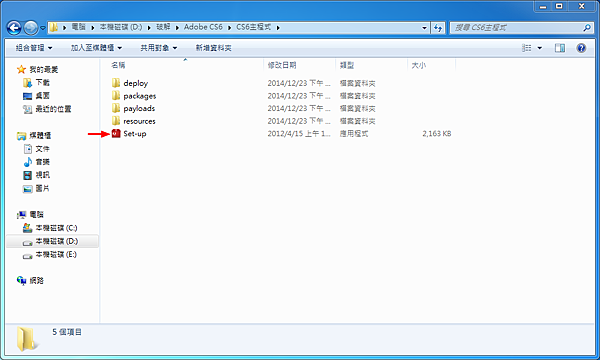Image resolution: width=600 pixels, height=360 pixels.
Task: Click the 2012/4/15 date cell
Action: [298, 134]
